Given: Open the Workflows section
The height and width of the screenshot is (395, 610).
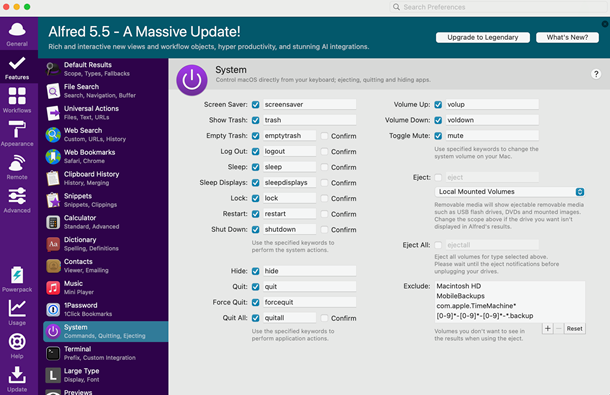Looking at the screenshot, I should point(17,100).
